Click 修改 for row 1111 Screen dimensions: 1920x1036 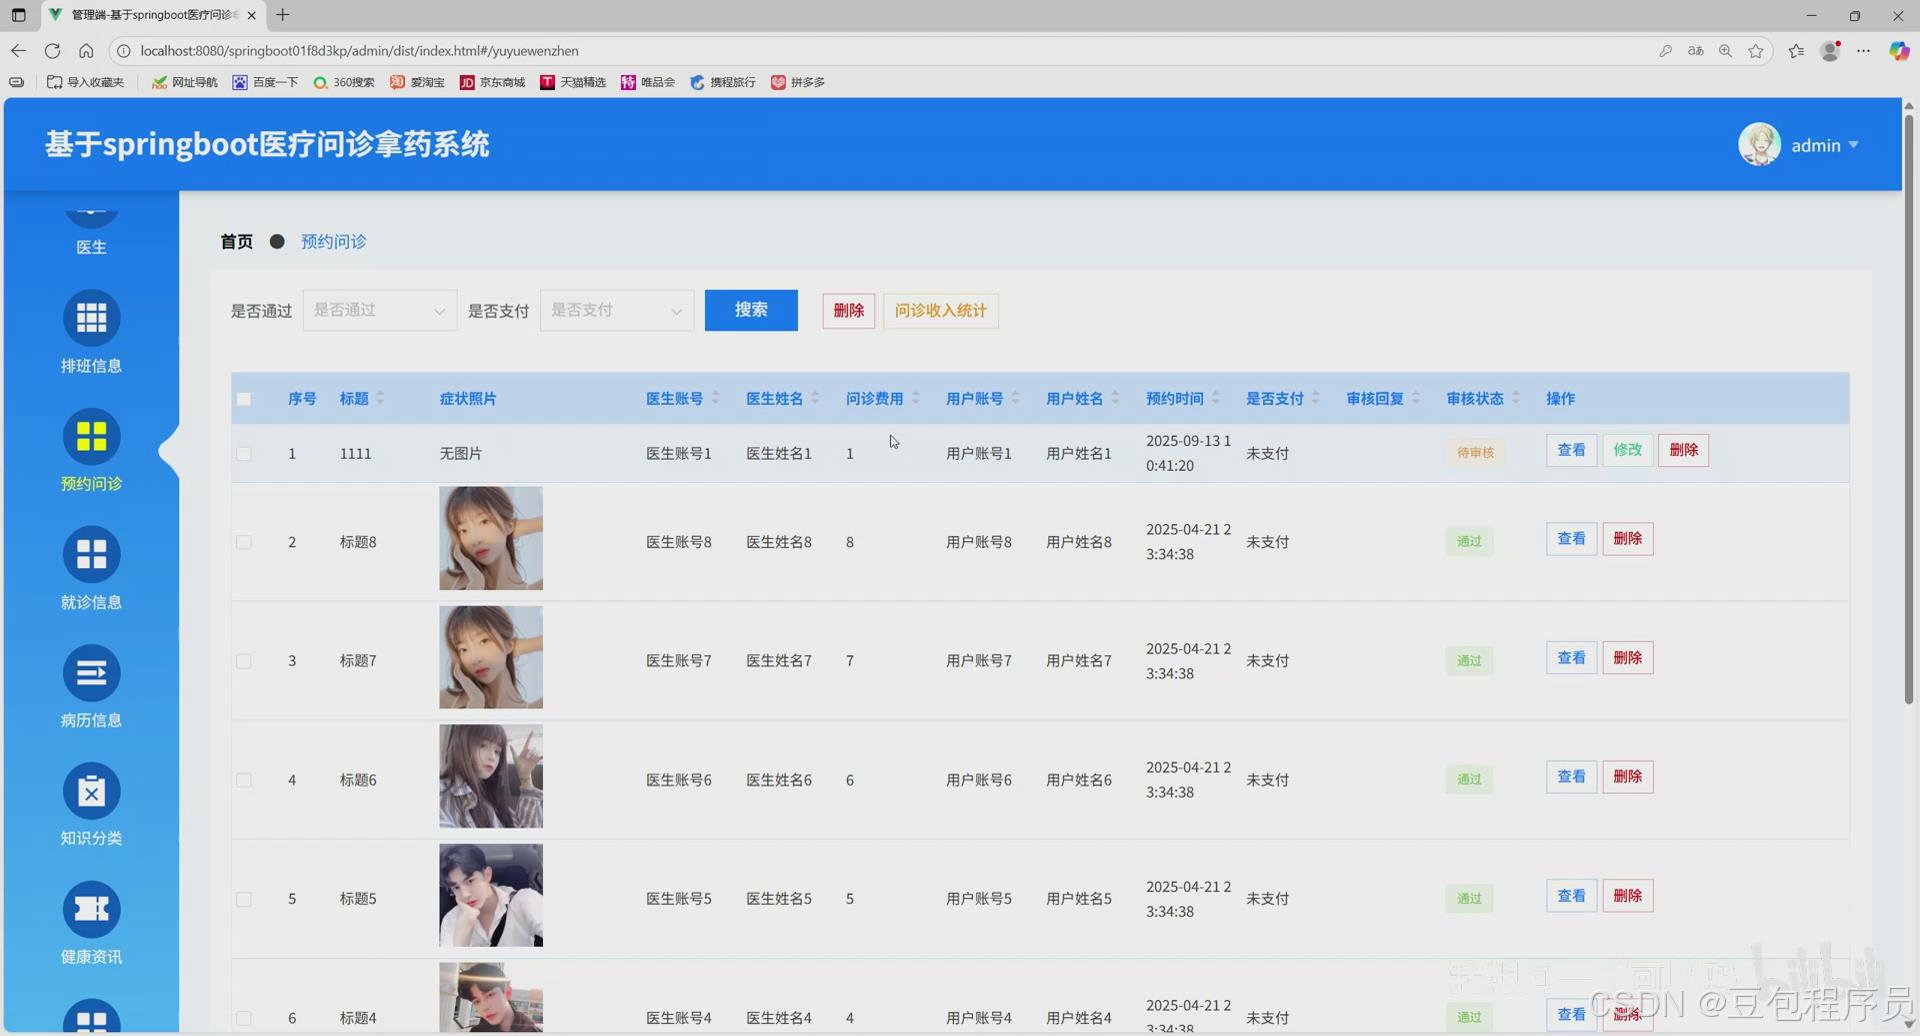coord(1627,450)
